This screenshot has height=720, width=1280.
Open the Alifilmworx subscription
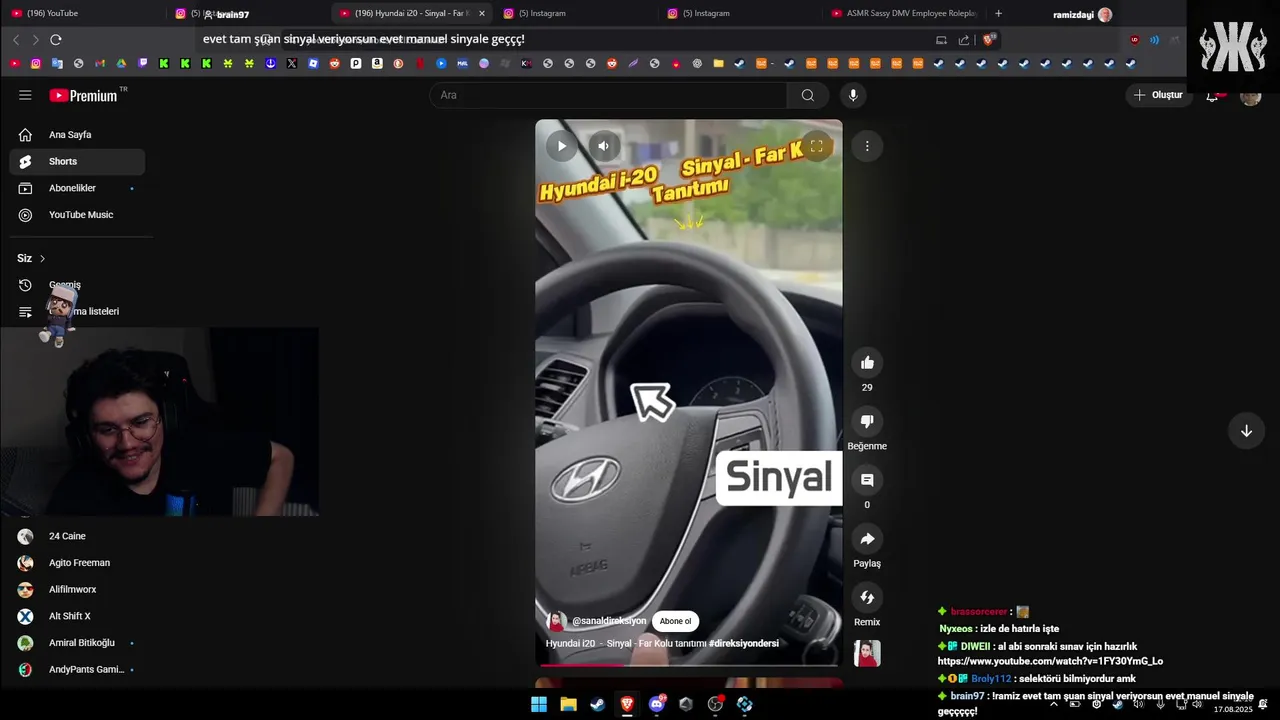(77, 590)
